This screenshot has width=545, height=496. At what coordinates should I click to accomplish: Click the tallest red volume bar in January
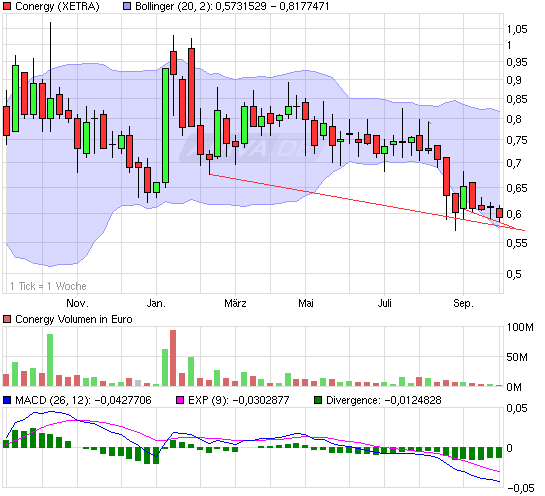[173, 358]
